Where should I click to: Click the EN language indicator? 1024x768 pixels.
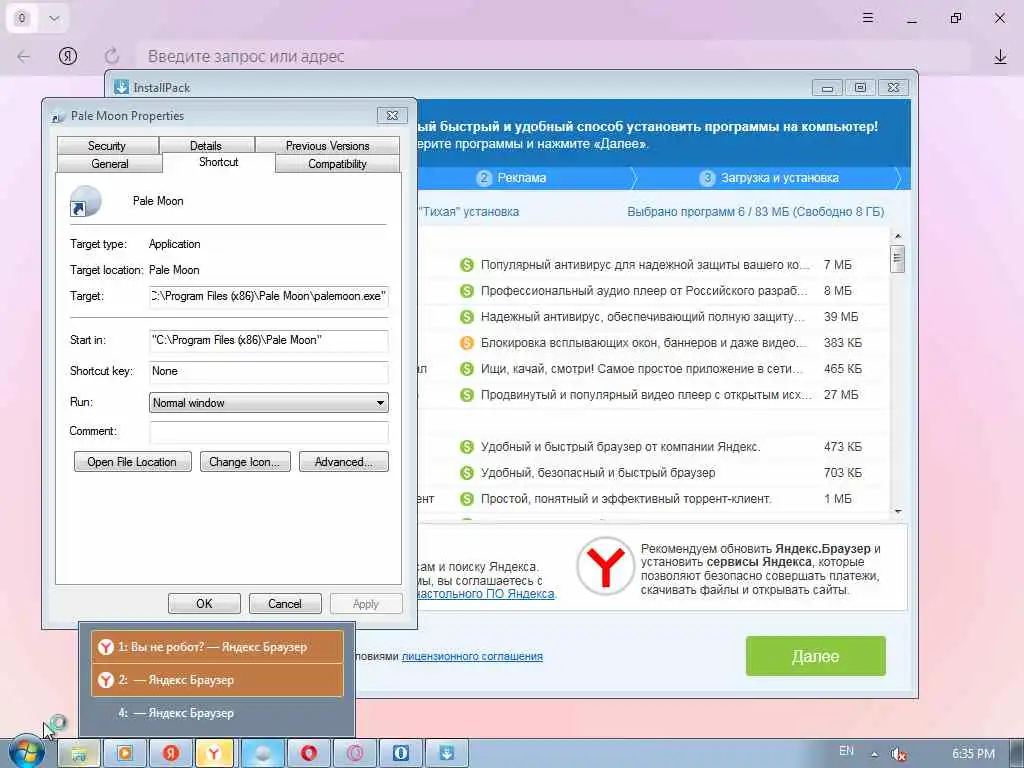(x=846, y=752)
